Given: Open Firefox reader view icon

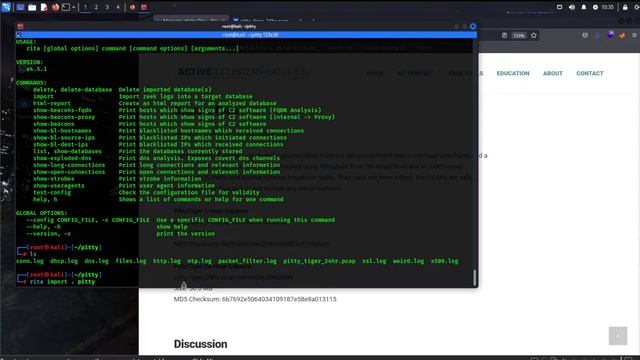Looking at the screenshot, I should [x=504, y=36].
